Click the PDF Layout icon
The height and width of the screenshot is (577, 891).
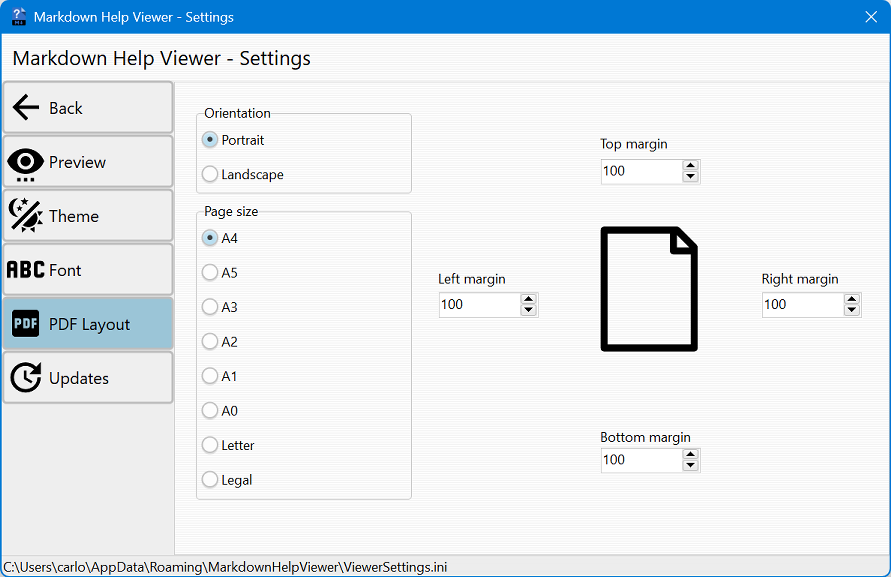tap(26, 323)
